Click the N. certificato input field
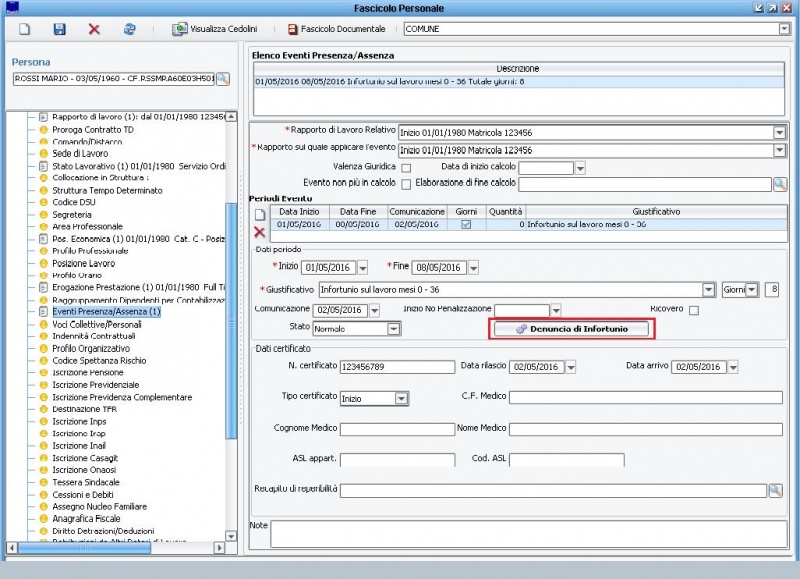 pos(397,367)
